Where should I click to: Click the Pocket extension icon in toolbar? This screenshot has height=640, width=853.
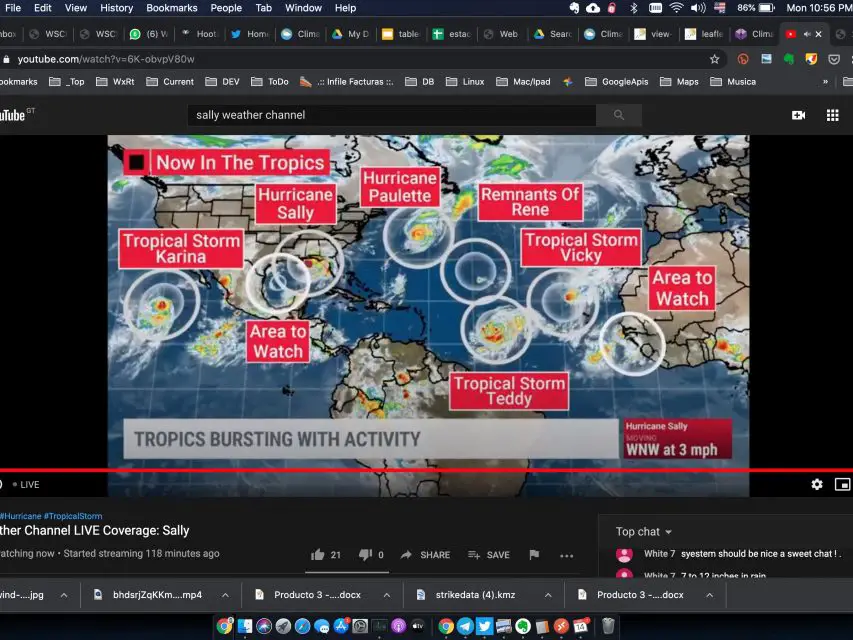pyautogui.click(x=833, y=59)
